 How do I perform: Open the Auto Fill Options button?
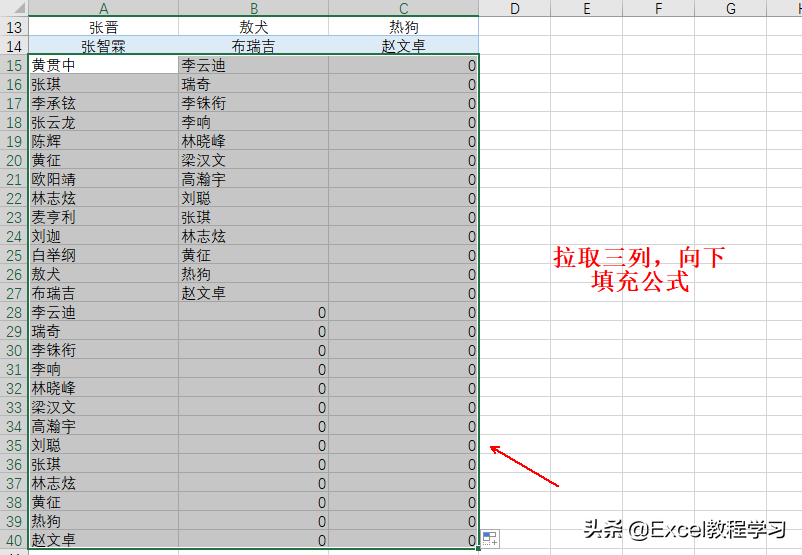[490, 539]
